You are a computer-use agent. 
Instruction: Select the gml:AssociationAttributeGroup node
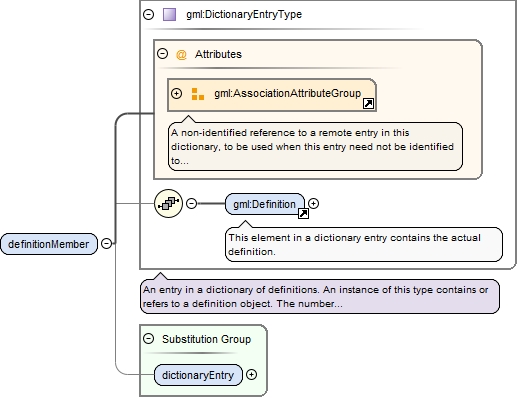click(x=272, y=95)
